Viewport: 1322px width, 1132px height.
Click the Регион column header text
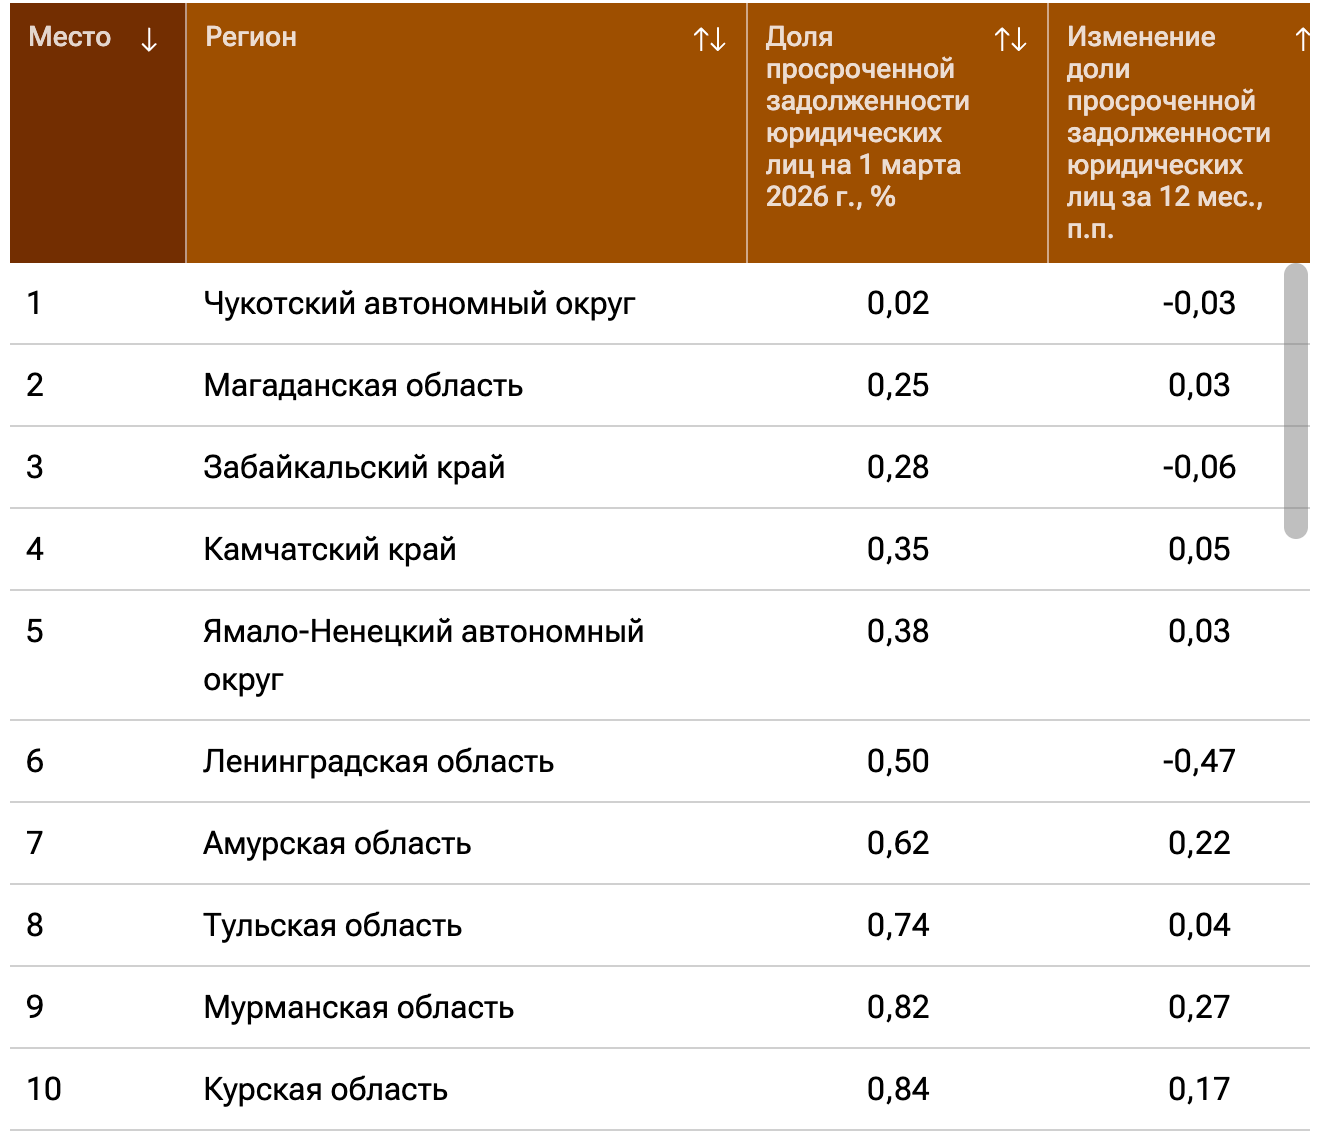point(251,37)
